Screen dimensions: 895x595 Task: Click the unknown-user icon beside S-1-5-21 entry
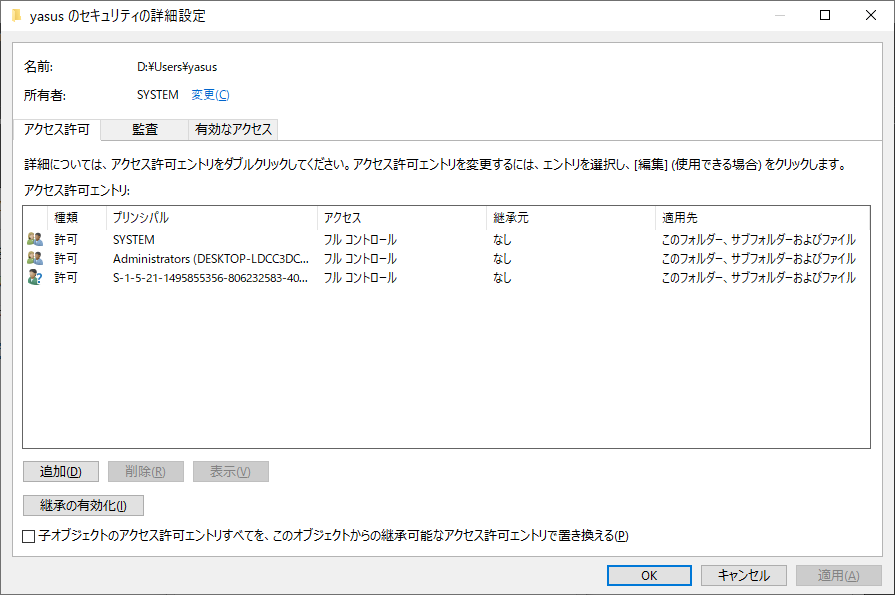point(35,278)
